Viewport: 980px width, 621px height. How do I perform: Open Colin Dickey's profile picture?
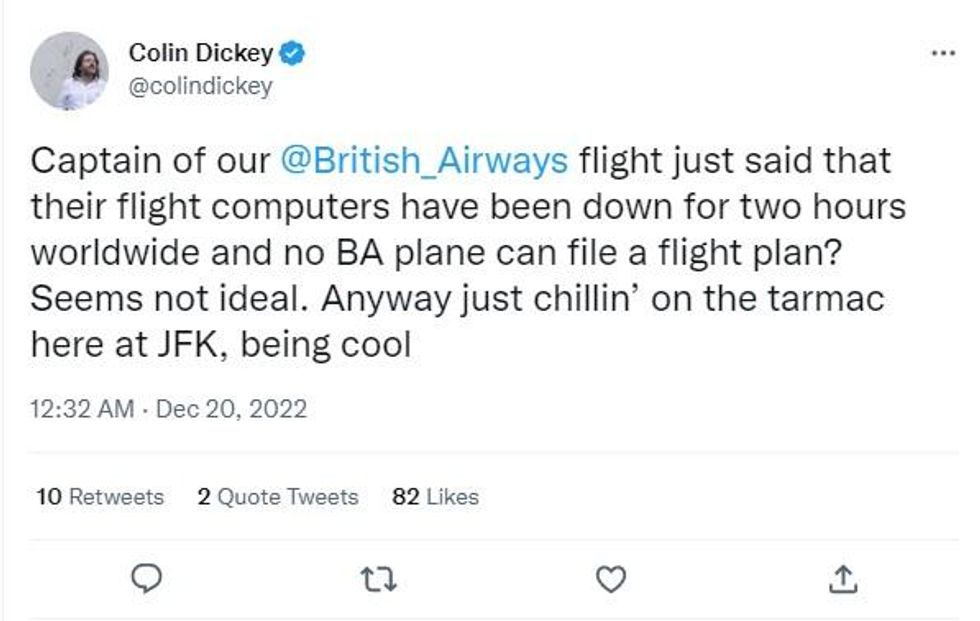[x=68, y=71]
